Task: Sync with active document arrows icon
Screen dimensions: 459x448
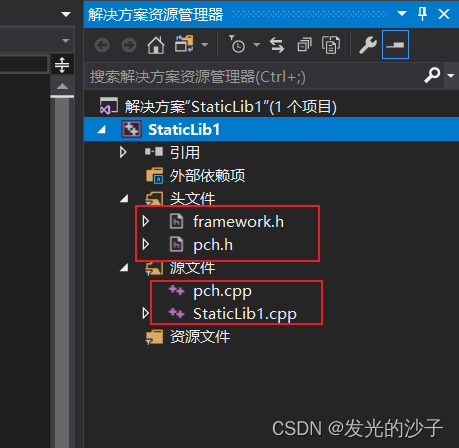Action: pyautogui.click(x=277, y=45)
